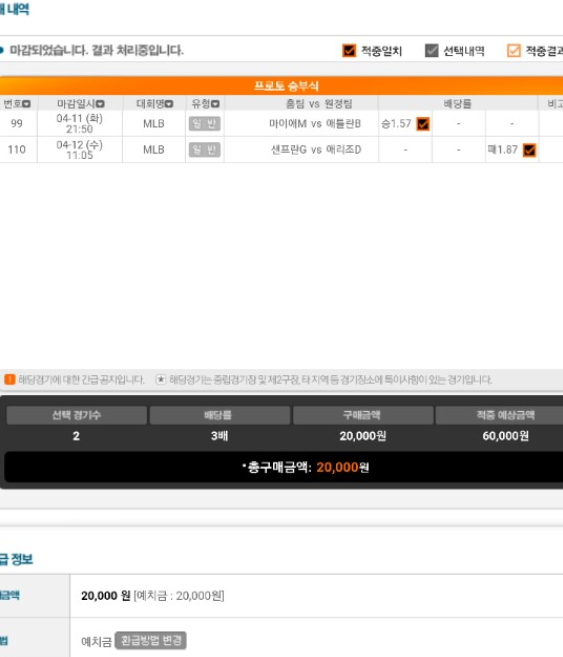This screenshot has height=657, width=563.
Task: Open the 대회명 column filter arrow
Action: [169, 103]
